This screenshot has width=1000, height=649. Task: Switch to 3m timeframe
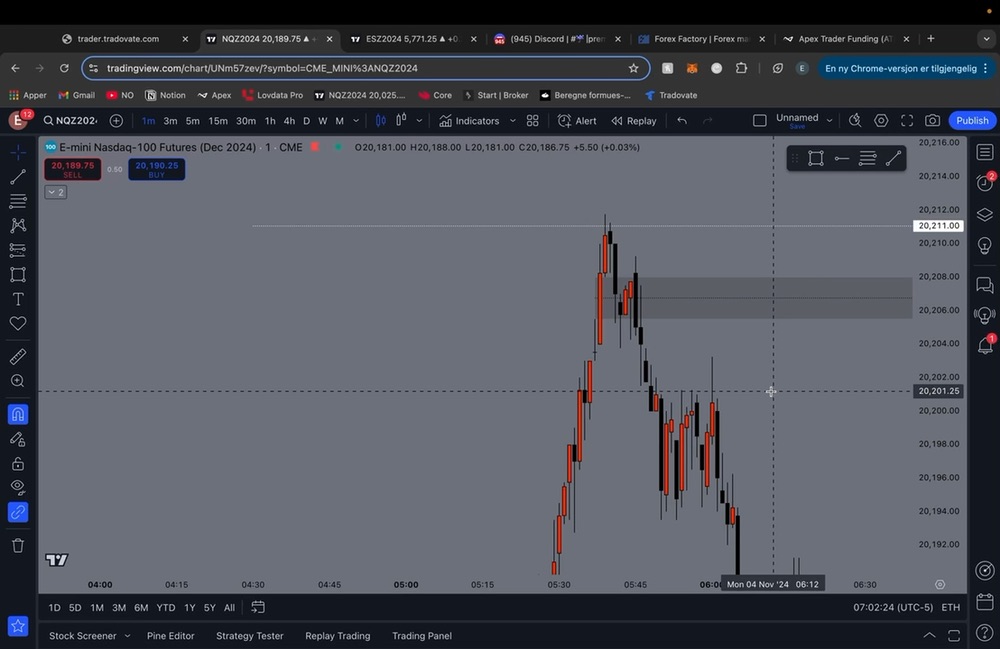(x=170, y=120)
